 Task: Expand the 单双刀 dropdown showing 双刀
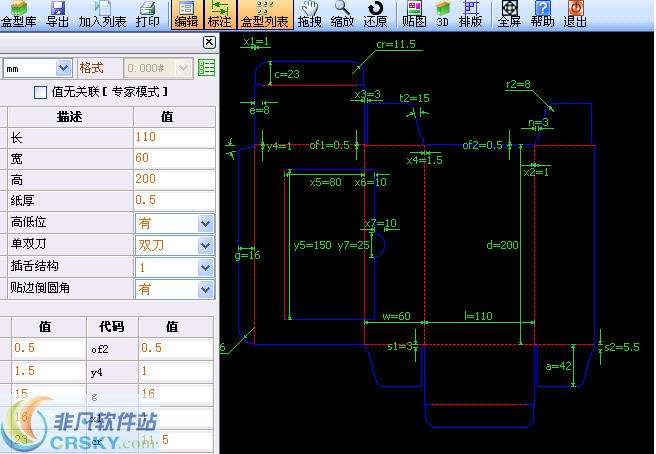tap(205, 245)
